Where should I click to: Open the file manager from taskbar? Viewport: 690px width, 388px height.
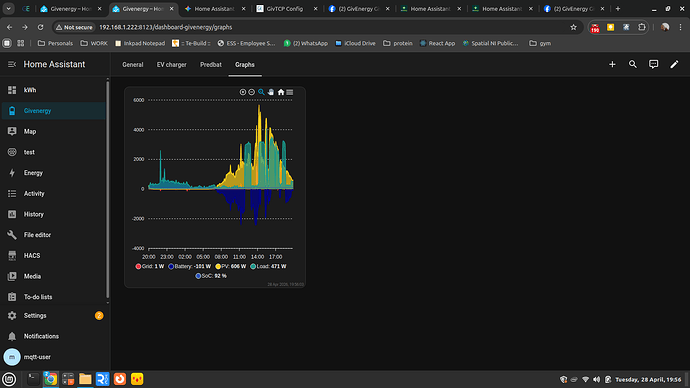[85, 379]
